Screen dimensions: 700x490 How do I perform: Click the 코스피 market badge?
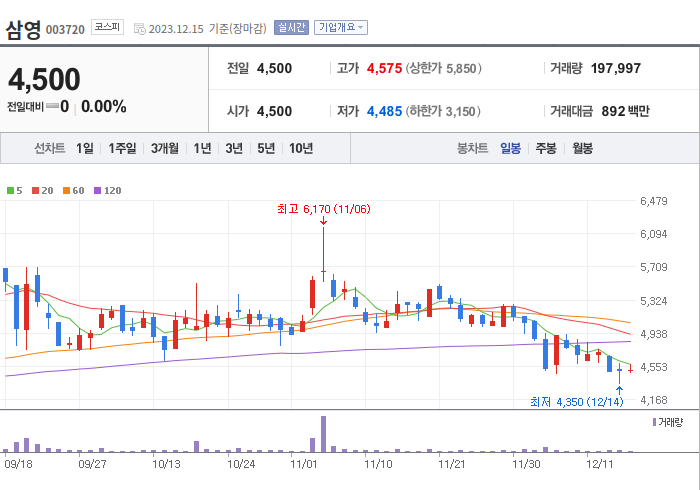point(107,27)
